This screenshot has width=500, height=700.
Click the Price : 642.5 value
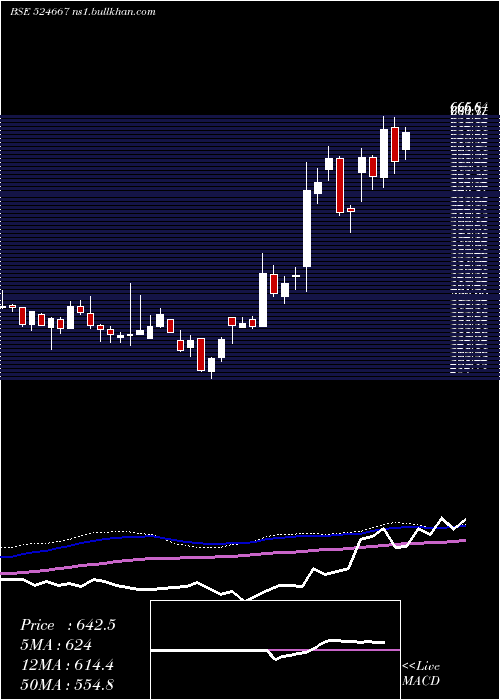pyautogui.click(x=68, y=625)
